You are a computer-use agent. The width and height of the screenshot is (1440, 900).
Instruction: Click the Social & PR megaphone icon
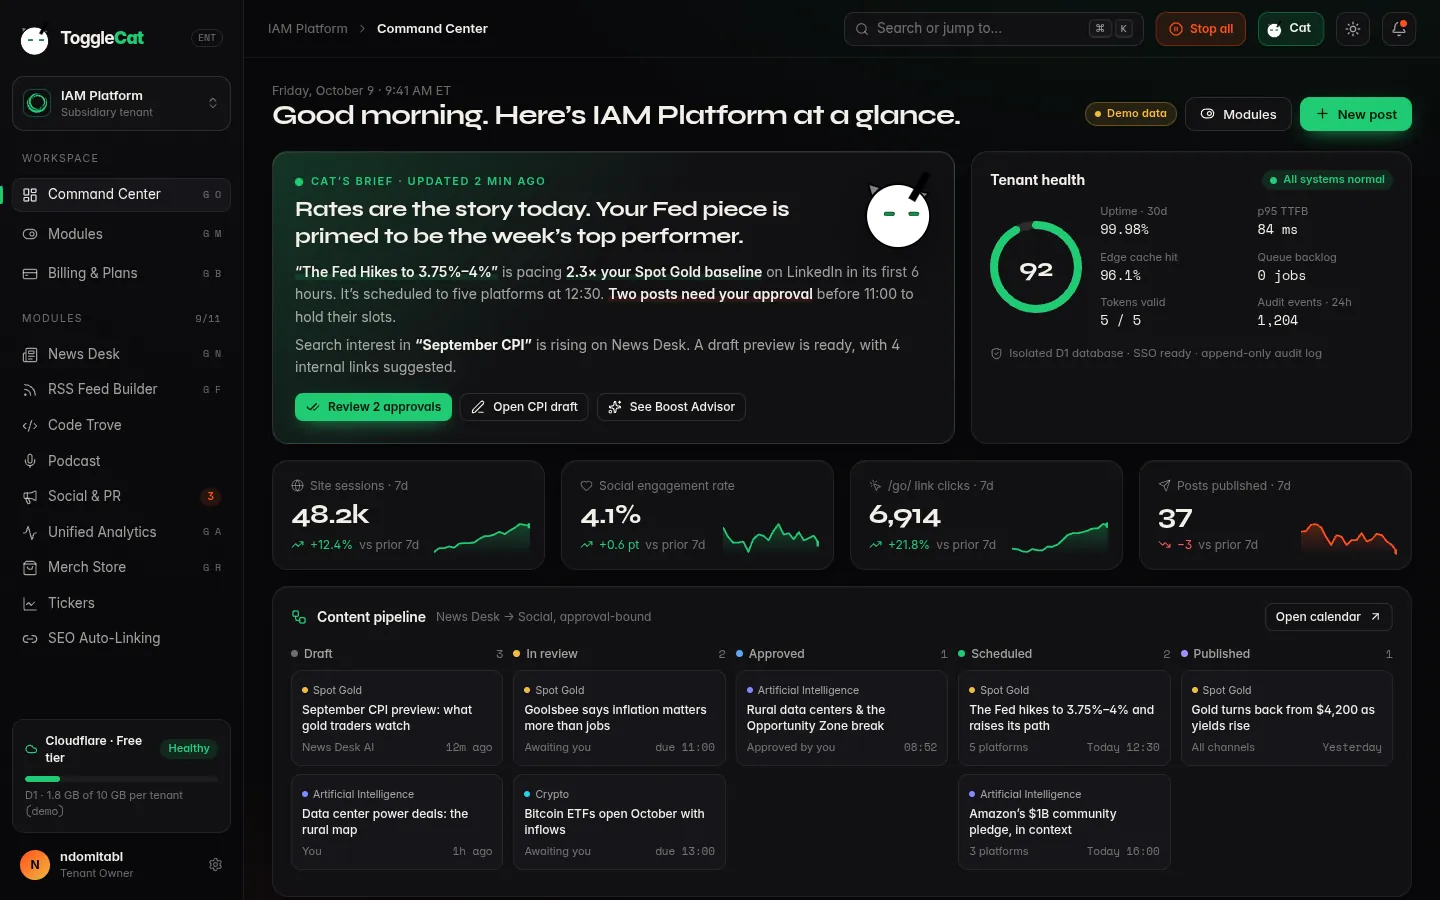tap(30, 497)
